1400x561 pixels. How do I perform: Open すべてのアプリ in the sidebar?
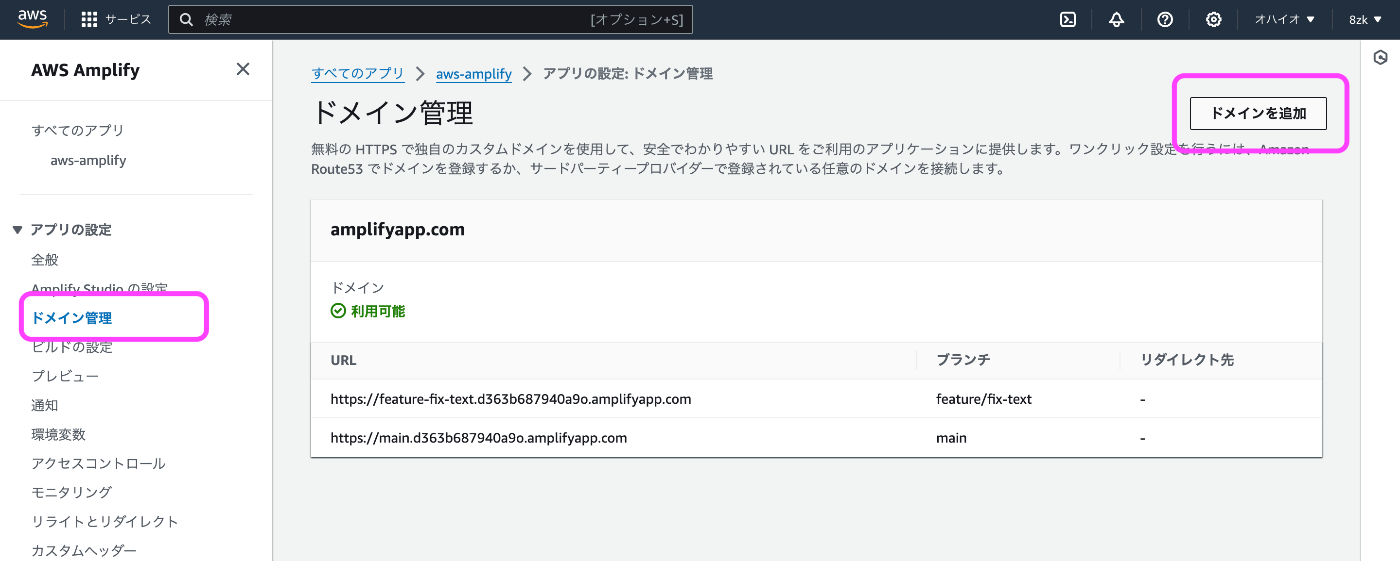(78, 130)
